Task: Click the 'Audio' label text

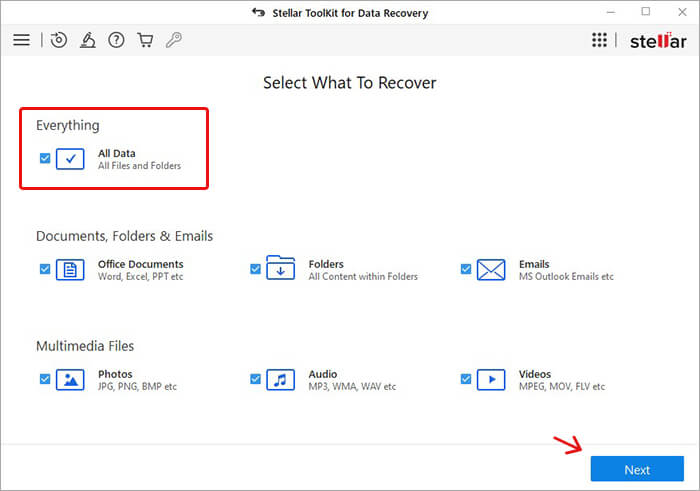Action: click(x=323, y=374)
